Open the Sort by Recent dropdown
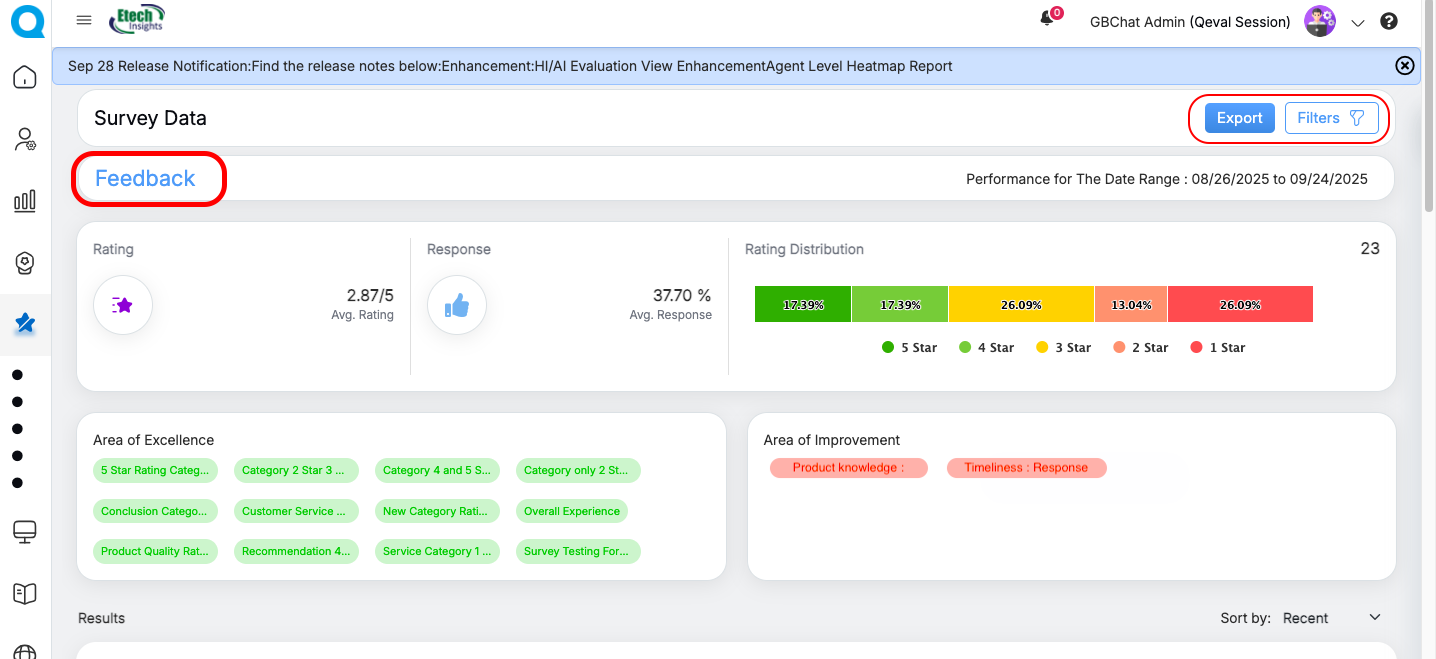 click(x=1331, y=618)
